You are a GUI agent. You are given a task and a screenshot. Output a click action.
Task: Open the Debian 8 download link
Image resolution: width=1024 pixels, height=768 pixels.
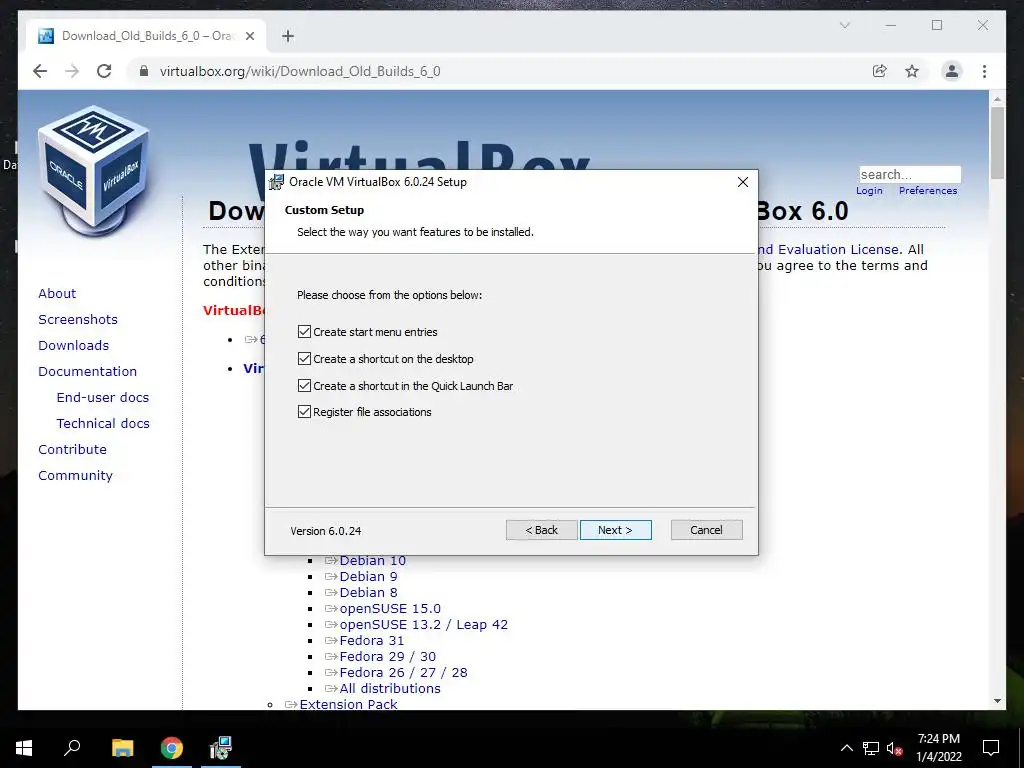[368, 592]
